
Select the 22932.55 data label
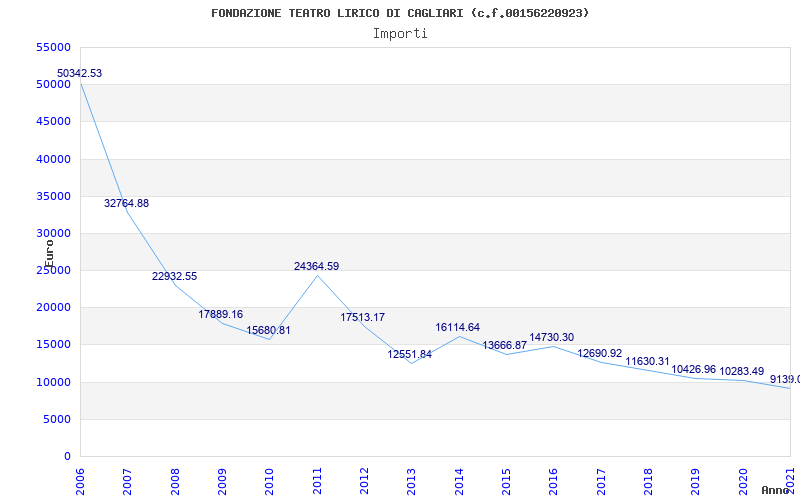coord(174,277)
